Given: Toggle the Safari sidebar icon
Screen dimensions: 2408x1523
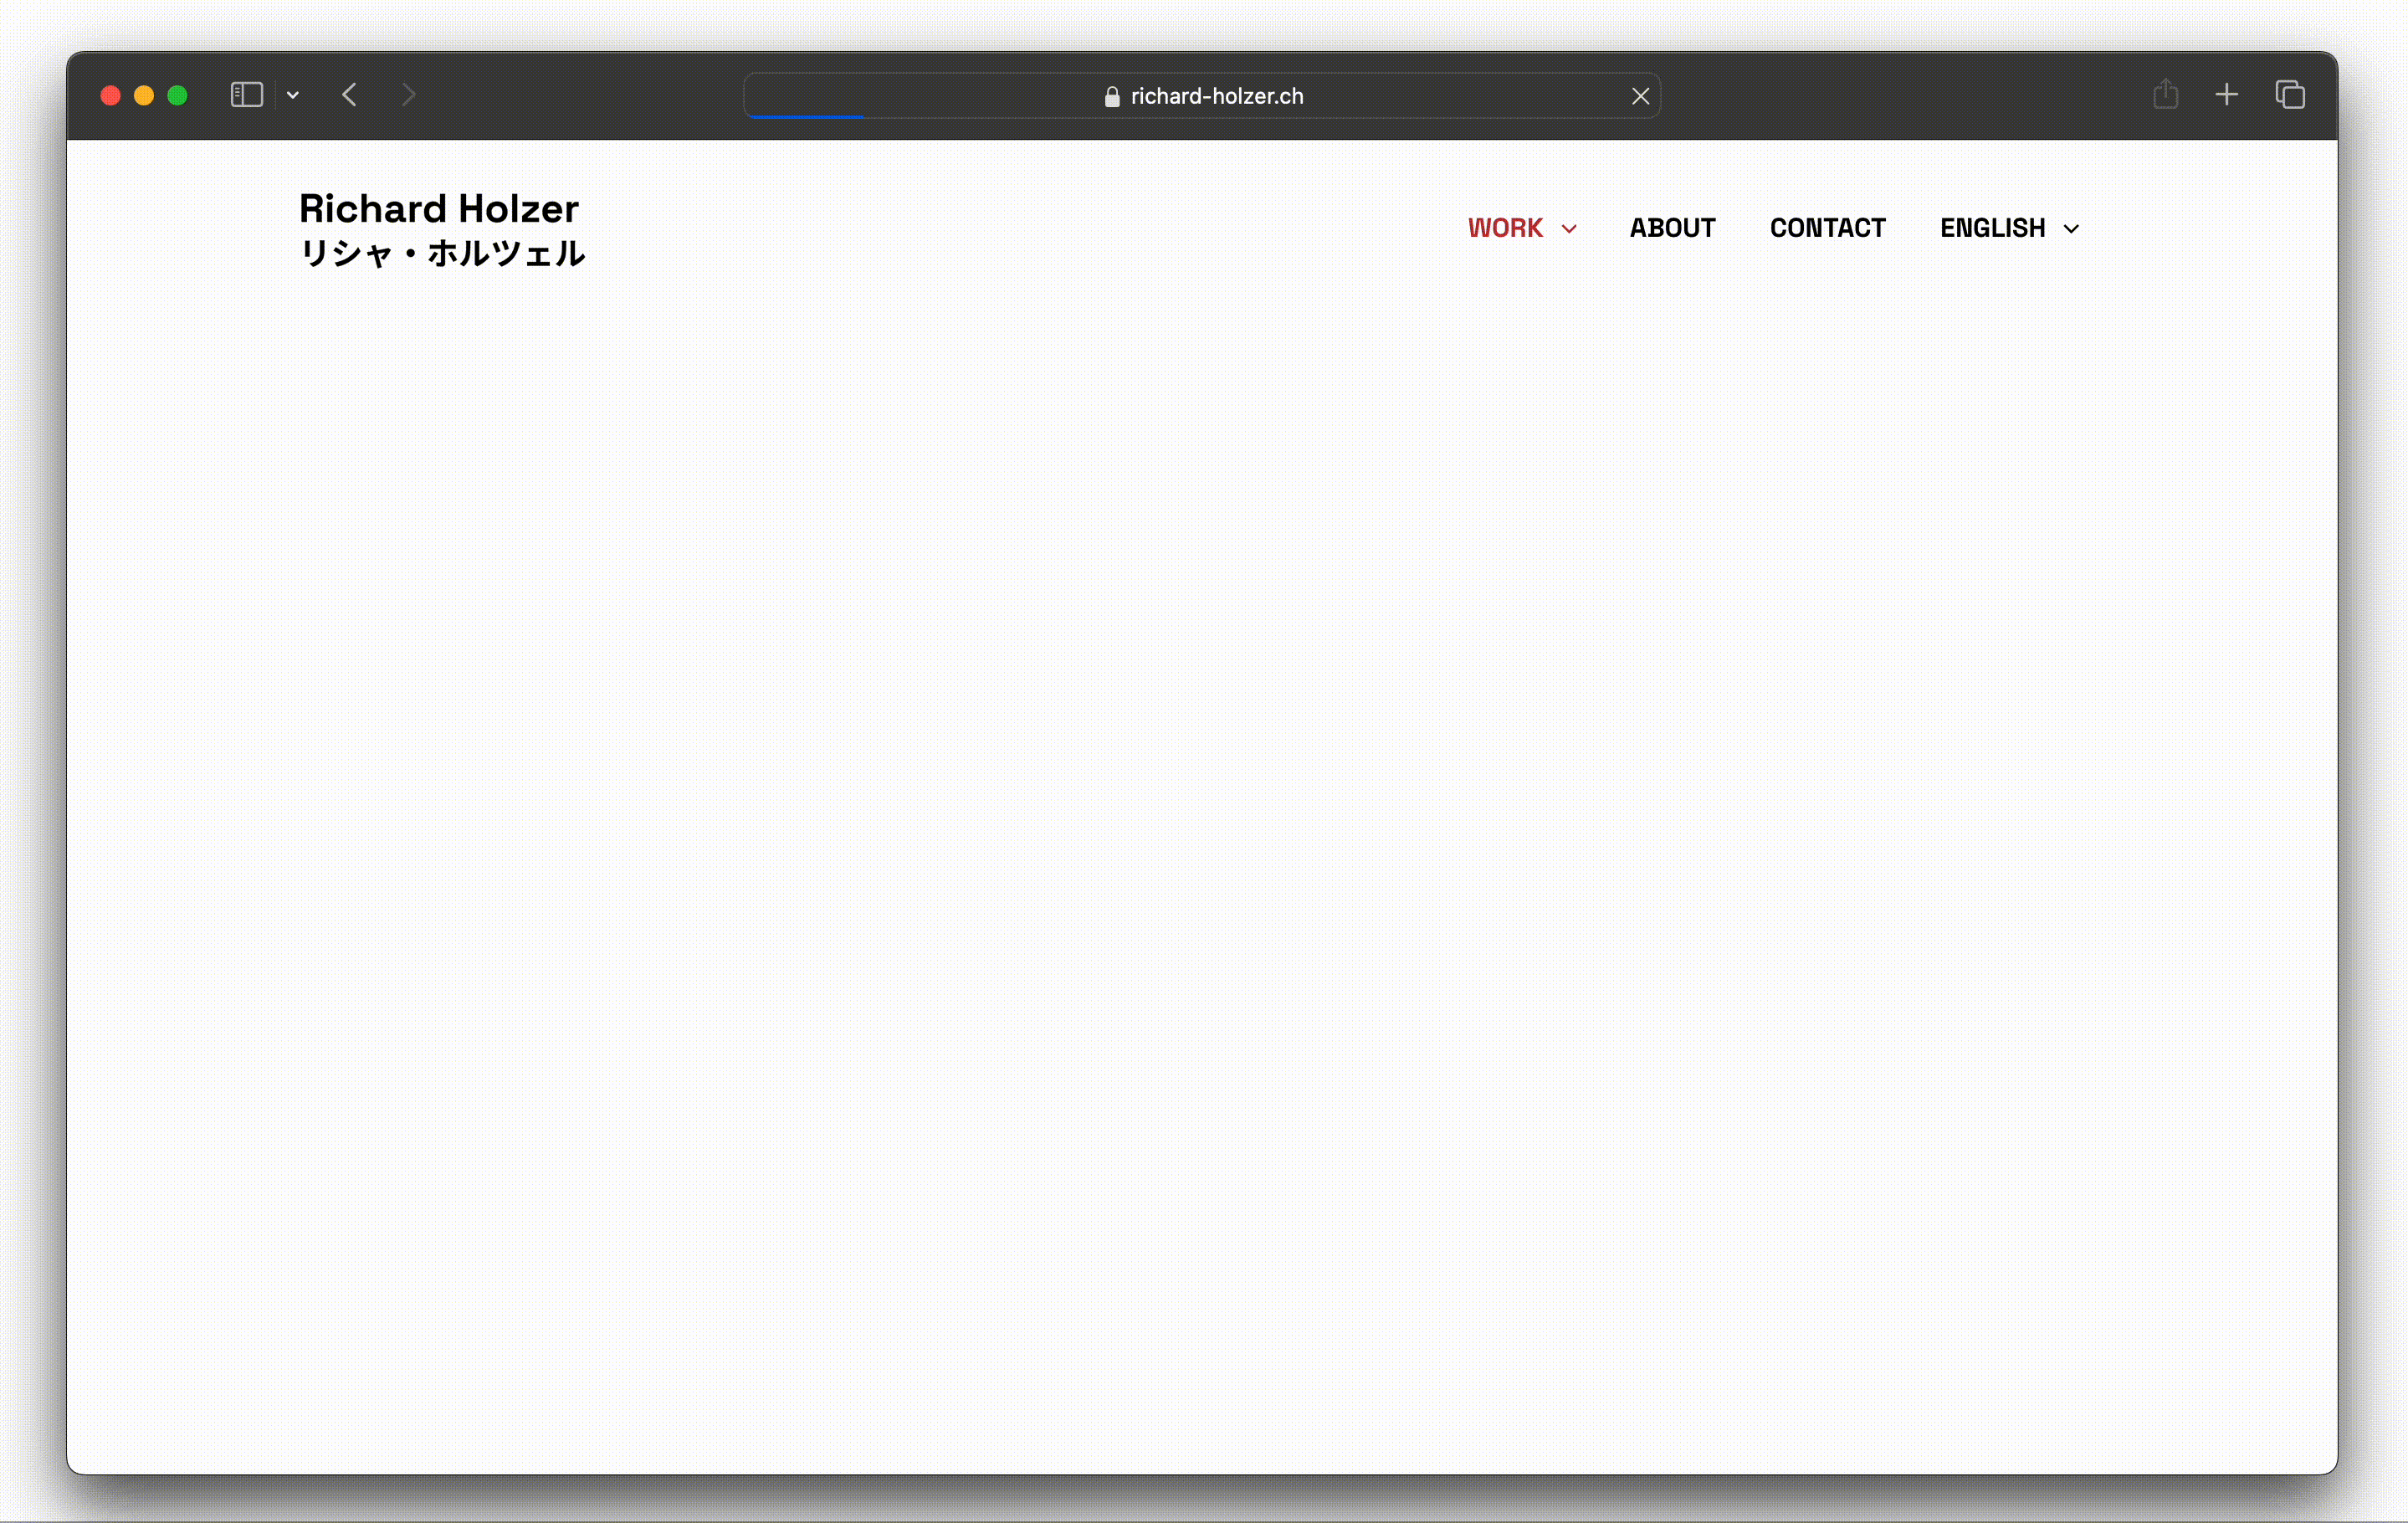Looking at the screenshot, I should pyautogui.click(x=246, y=95).
